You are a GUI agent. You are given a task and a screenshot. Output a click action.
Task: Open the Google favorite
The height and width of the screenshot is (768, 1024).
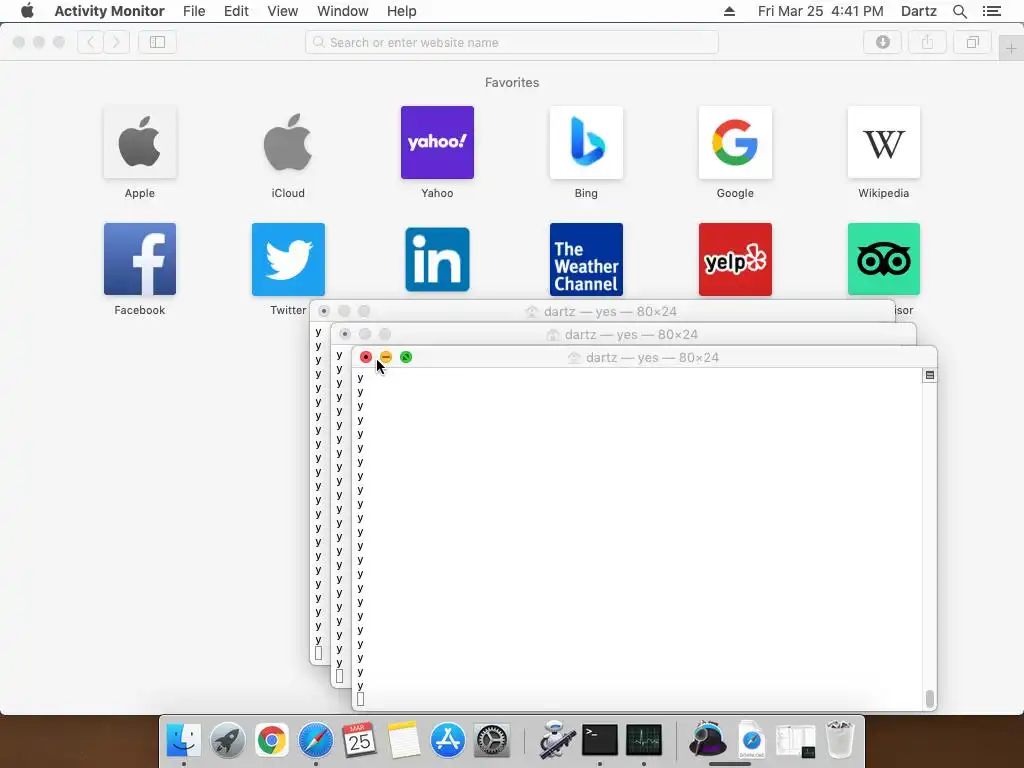click(x=735, y=142)
